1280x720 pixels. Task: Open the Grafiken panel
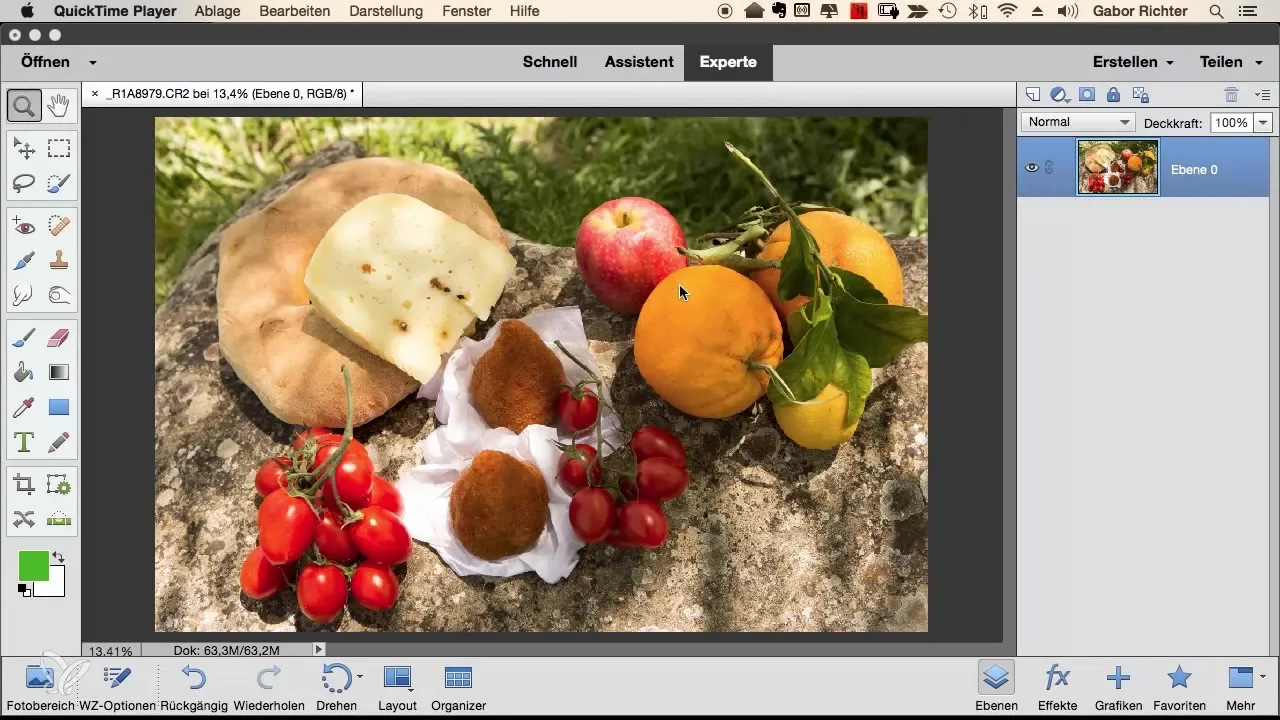coord(1118,686)
